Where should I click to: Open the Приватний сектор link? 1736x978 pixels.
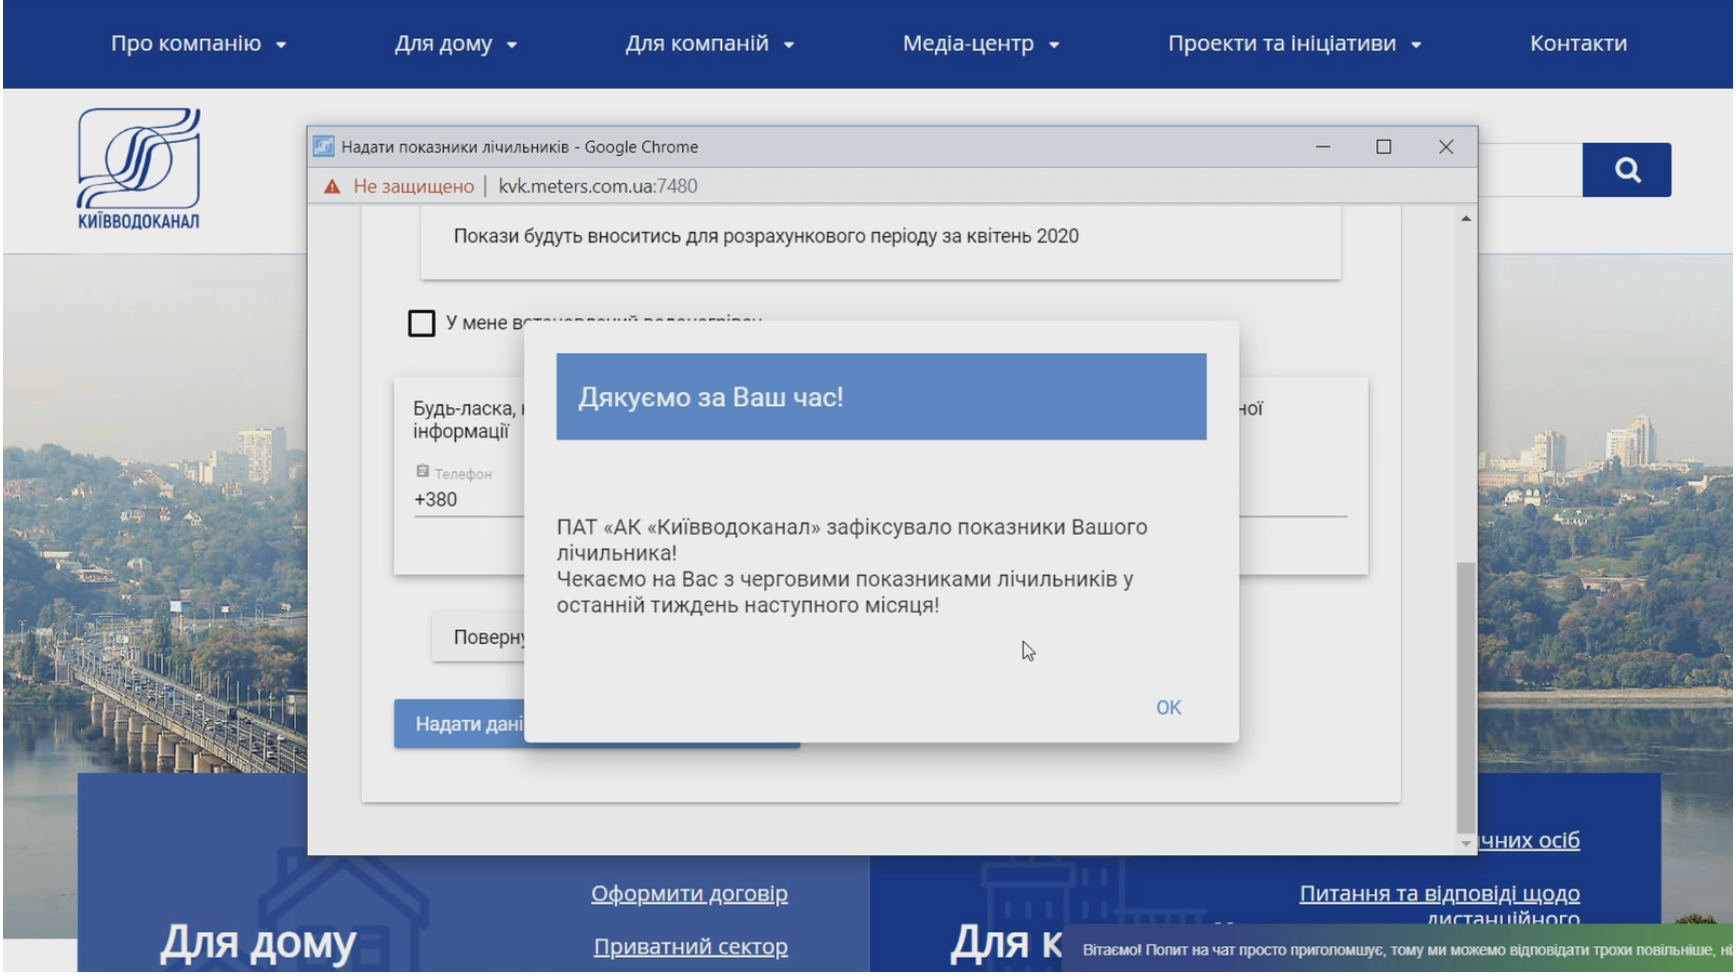coord(690,947)
